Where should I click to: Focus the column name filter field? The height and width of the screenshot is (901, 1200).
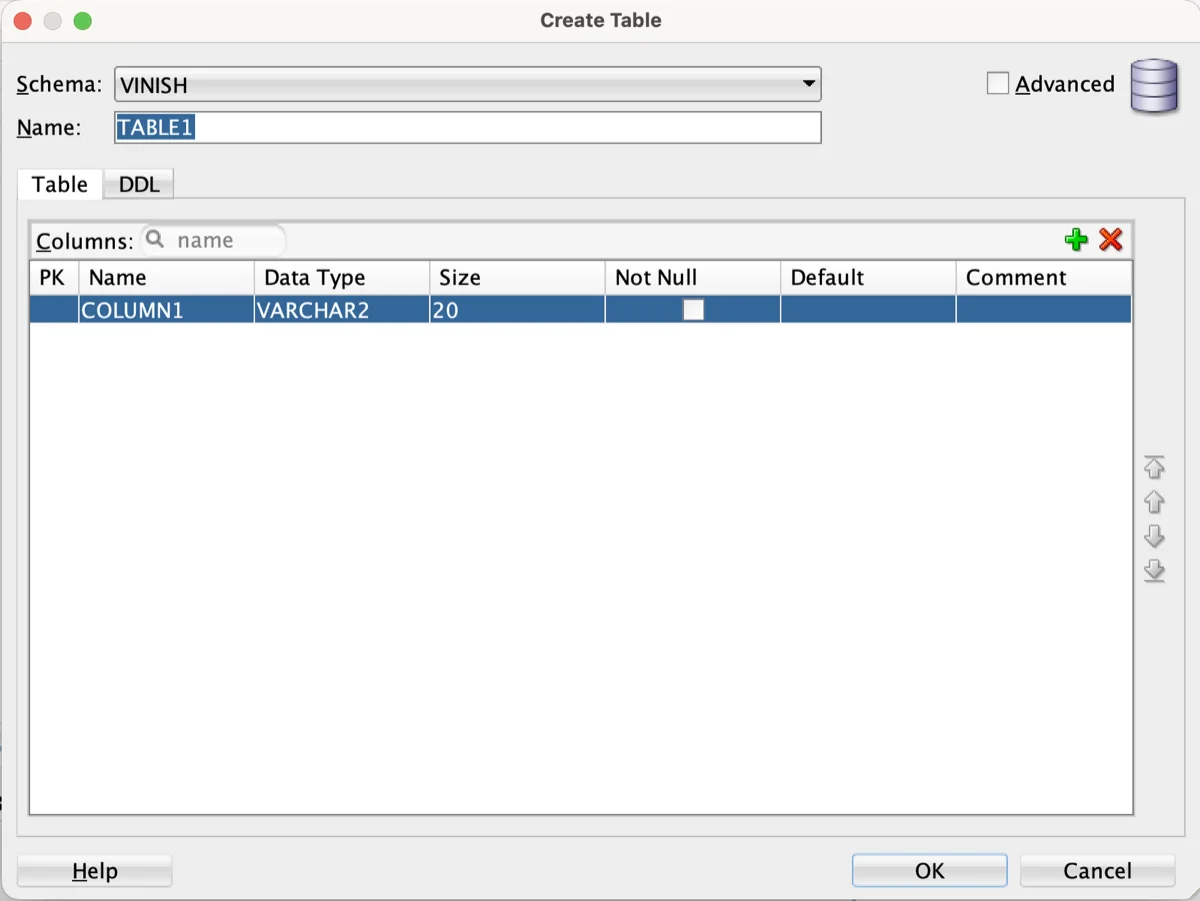(x=214, y=240)
